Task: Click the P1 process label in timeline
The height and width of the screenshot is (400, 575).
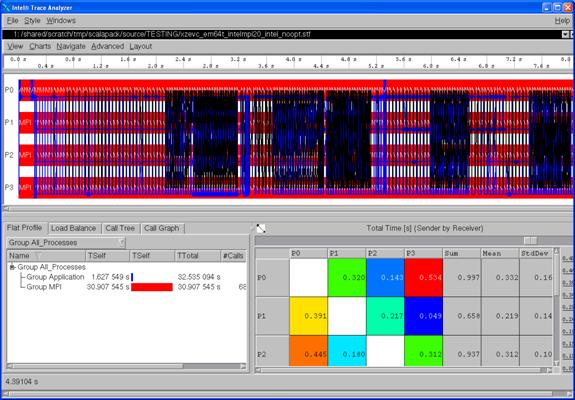Action: pos(9,122)
